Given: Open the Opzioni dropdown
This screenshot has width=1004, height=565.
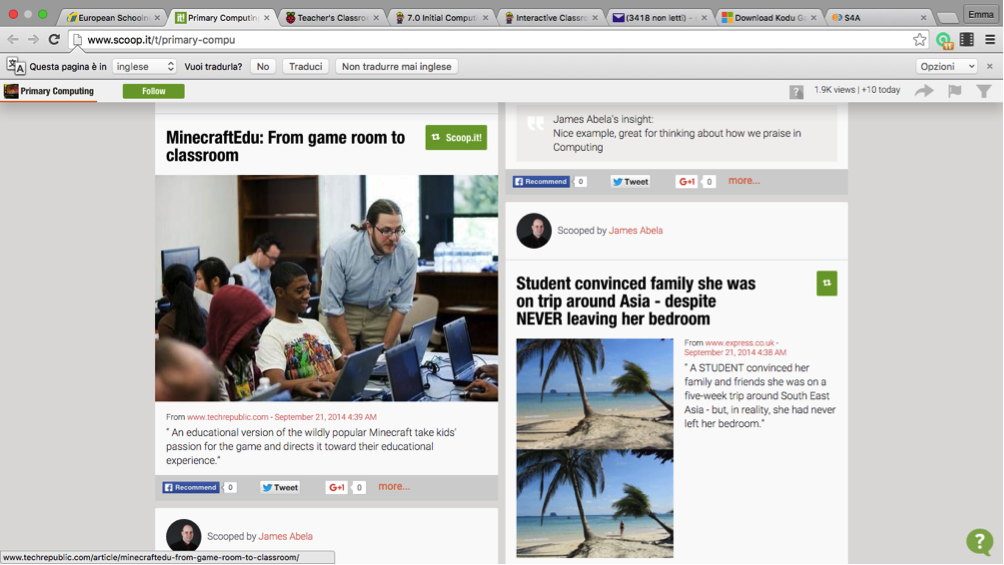Looking at the screenshot, I should 946,67.
